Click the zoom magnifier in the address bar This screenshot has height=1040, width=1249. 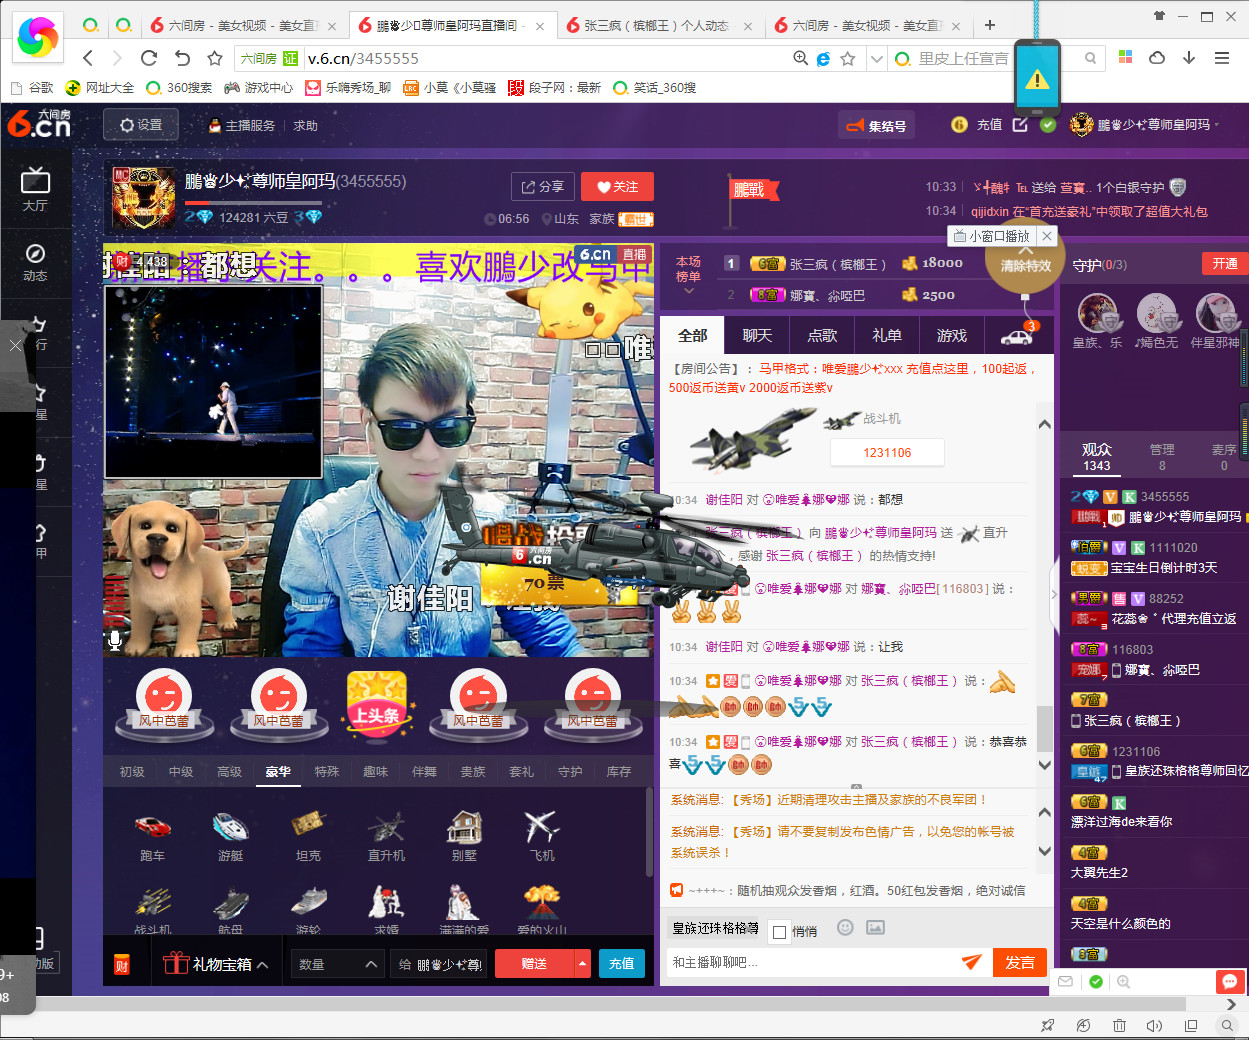[x=800, y=59]
